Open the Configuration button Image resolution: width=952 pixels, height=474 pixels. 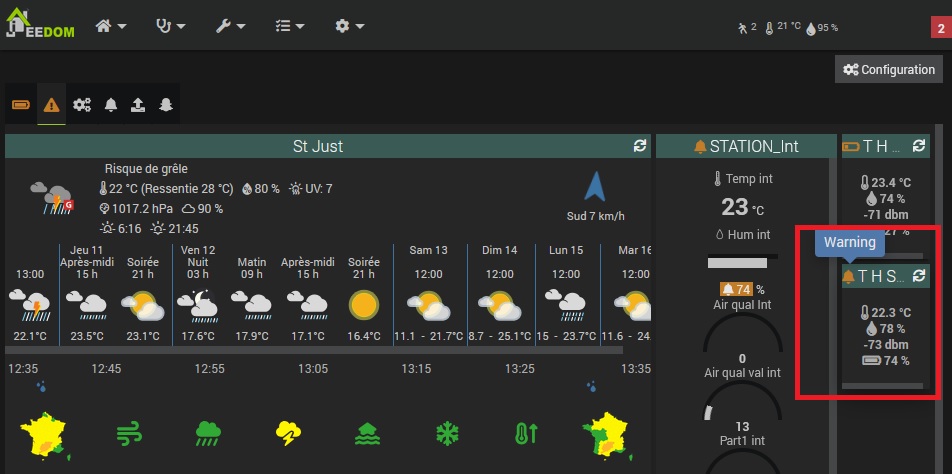coord(889,69)
